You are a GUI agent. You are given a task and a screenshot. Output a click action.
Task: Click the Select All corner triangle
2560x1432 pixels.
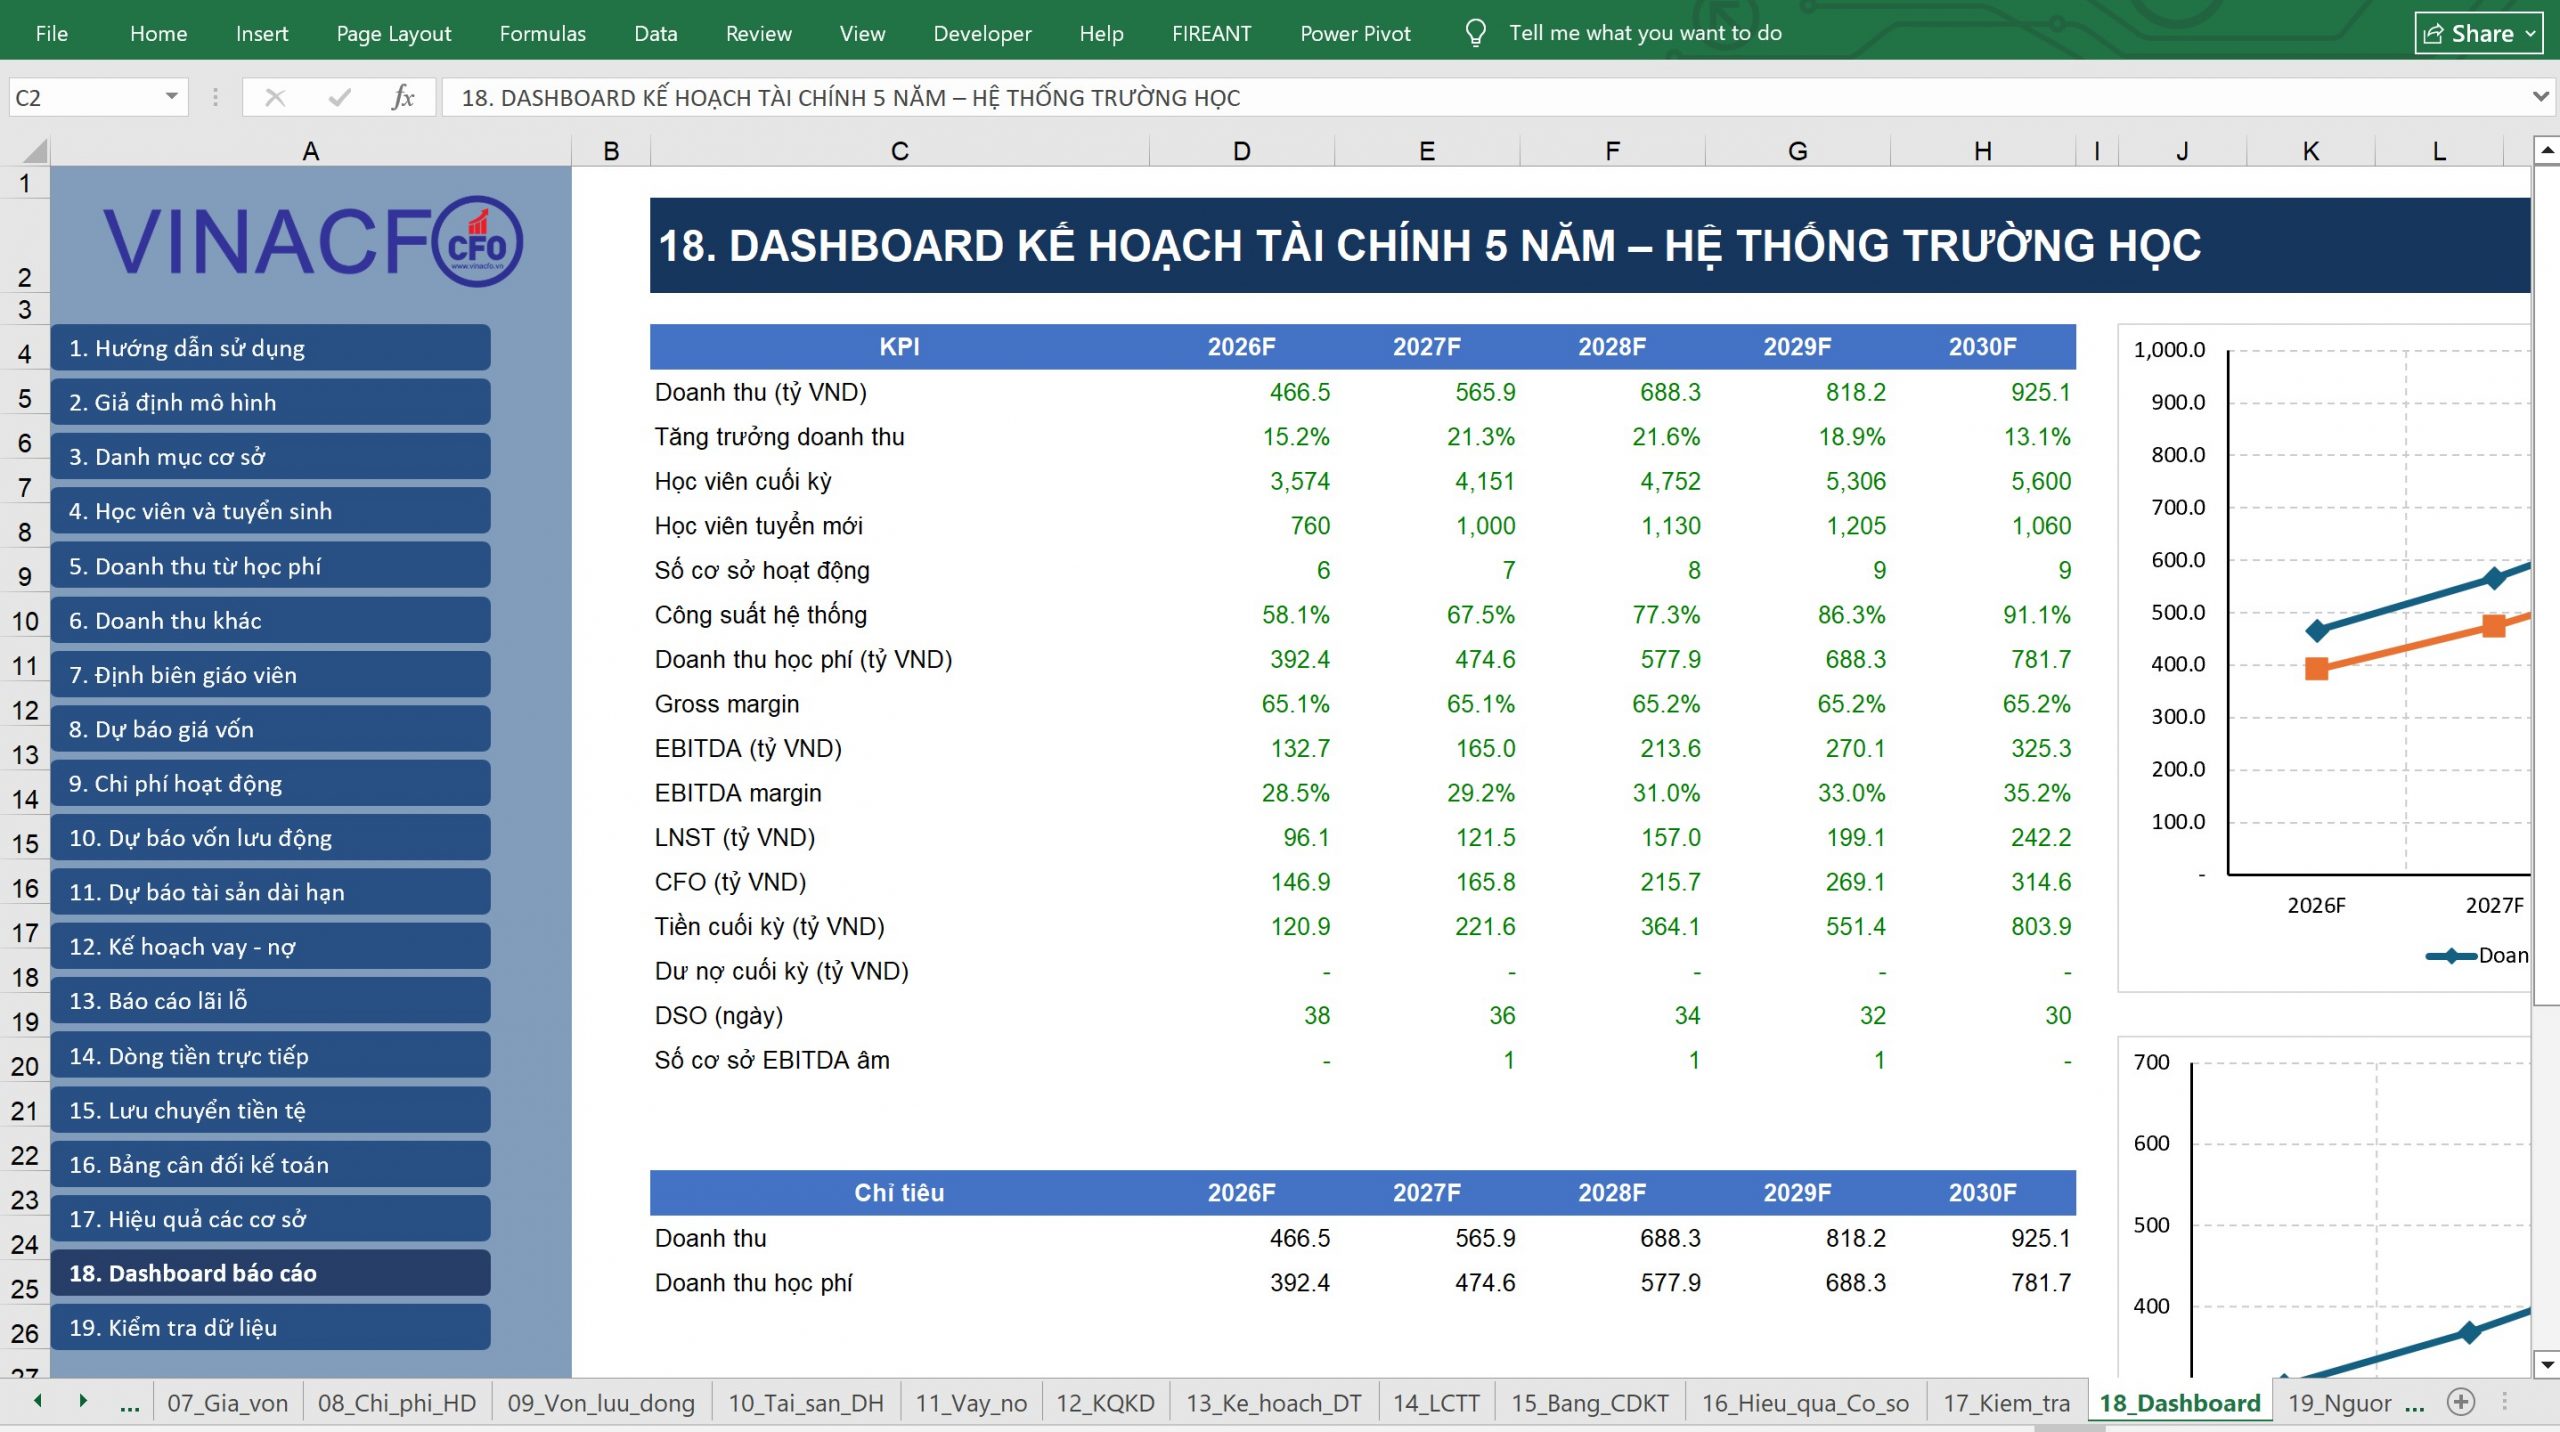pos(35,151)
